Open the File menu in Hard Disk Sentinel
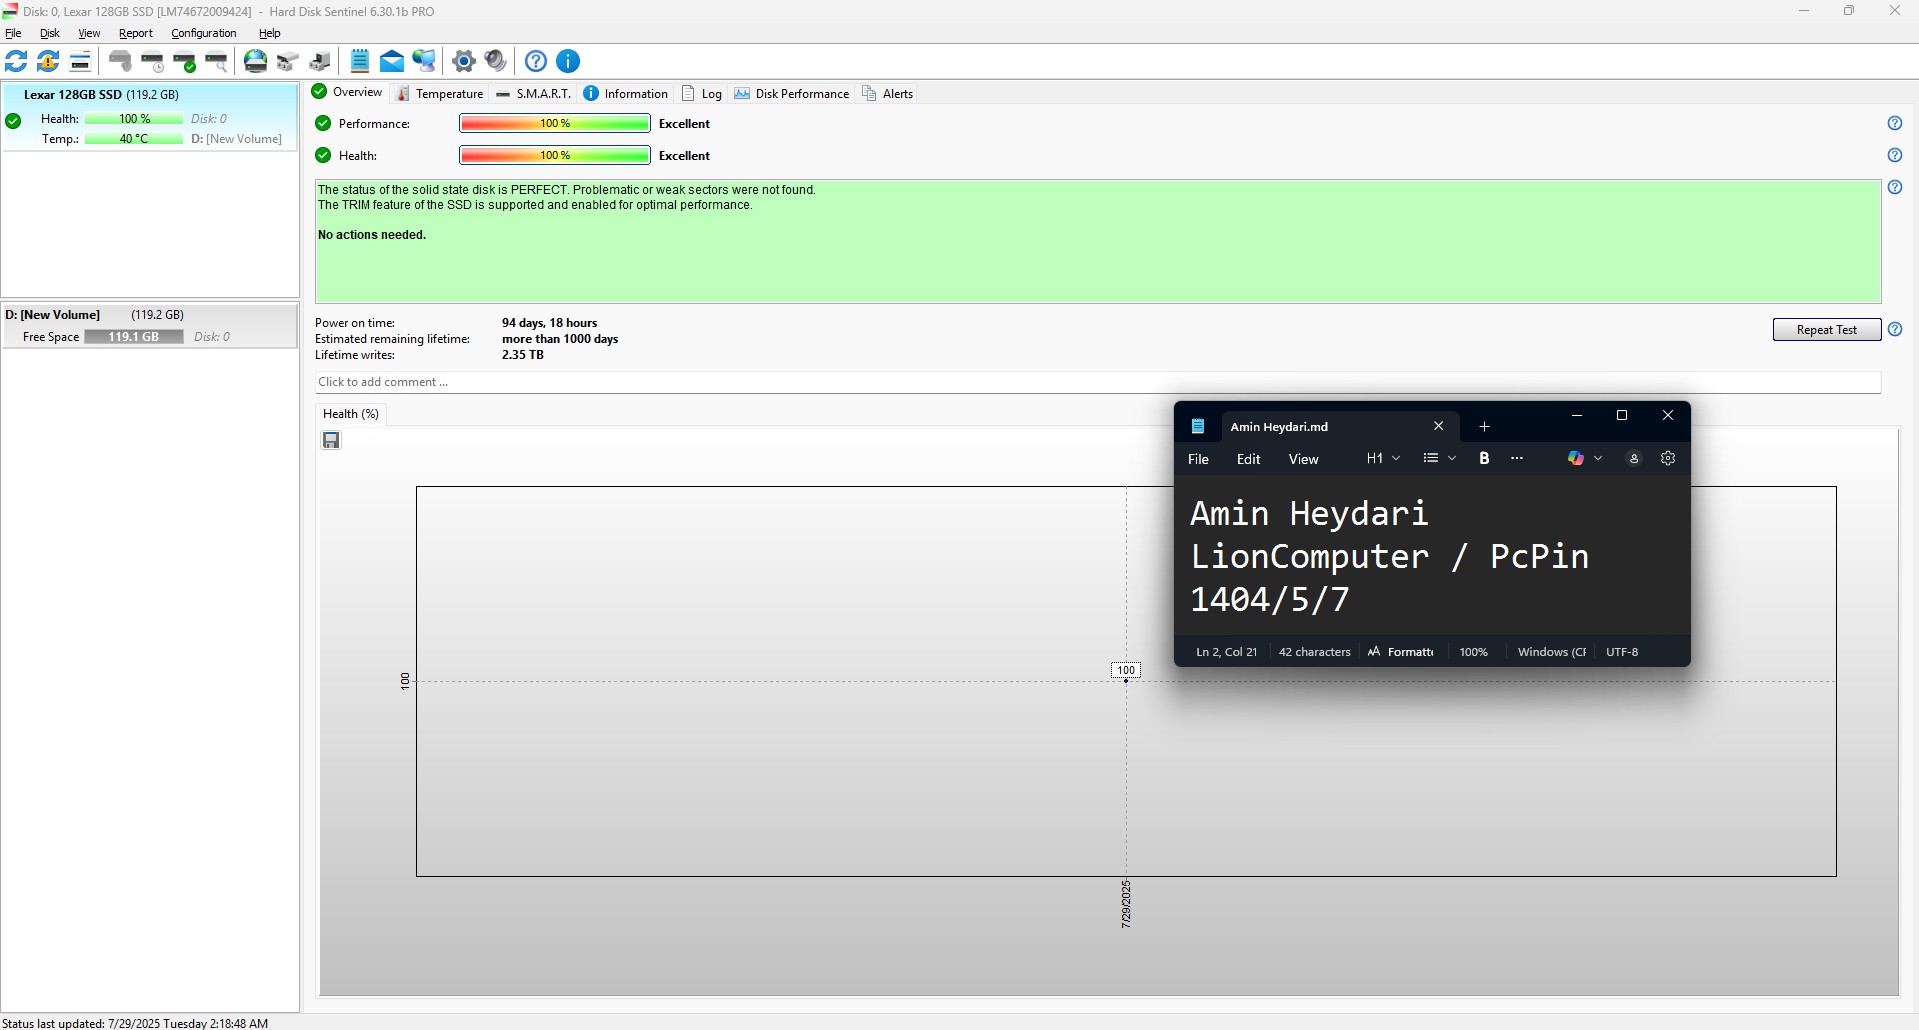 point(13,33)
